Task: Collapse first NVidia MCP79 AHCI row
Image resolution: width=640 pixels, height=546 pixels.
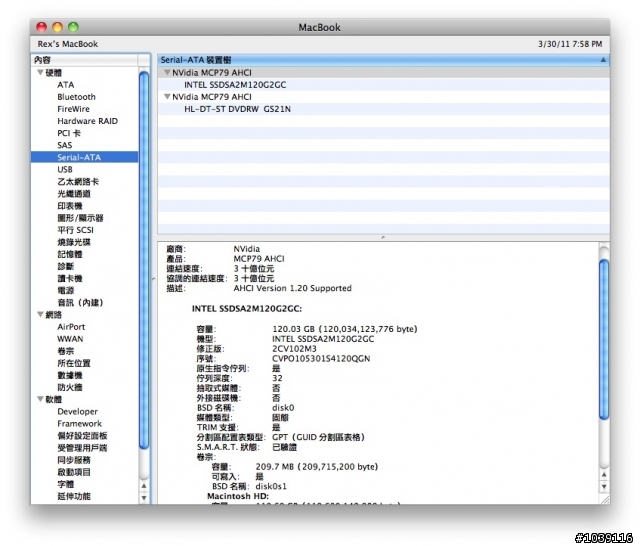Action: (167, 72)
